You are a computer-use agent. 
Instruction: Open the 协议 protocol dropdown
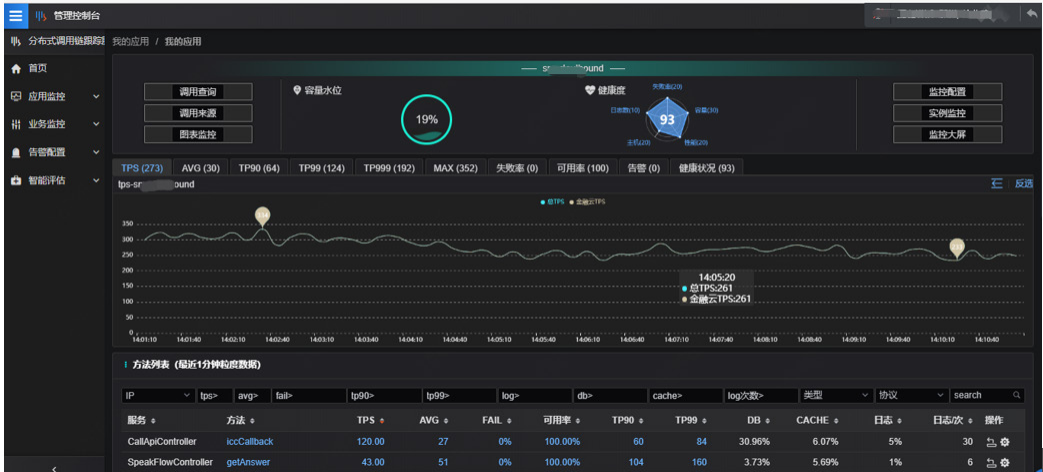coord(911,395)
